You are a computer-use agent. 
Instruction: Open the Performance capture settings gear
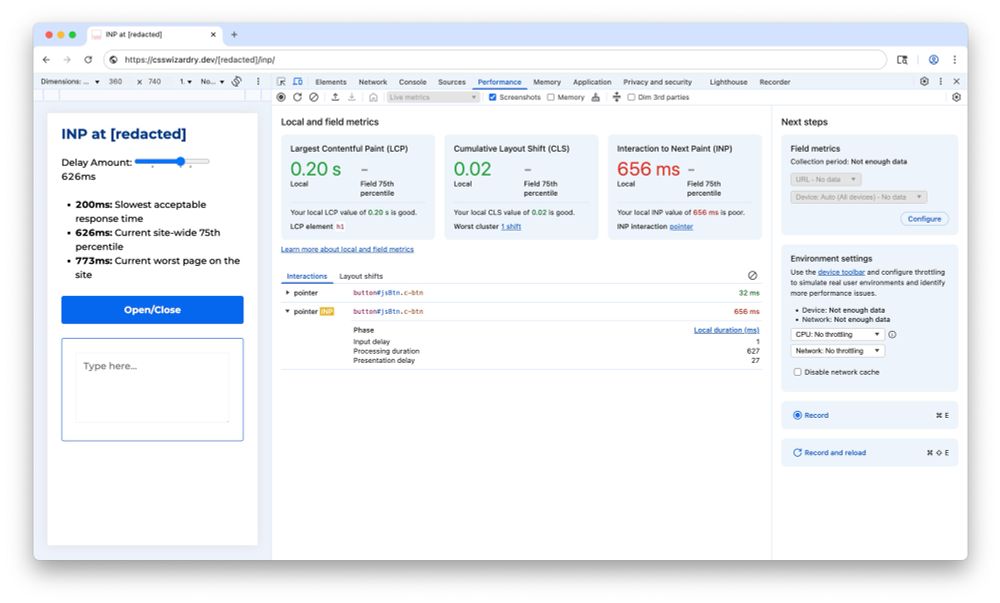click(x=956, y=97)
